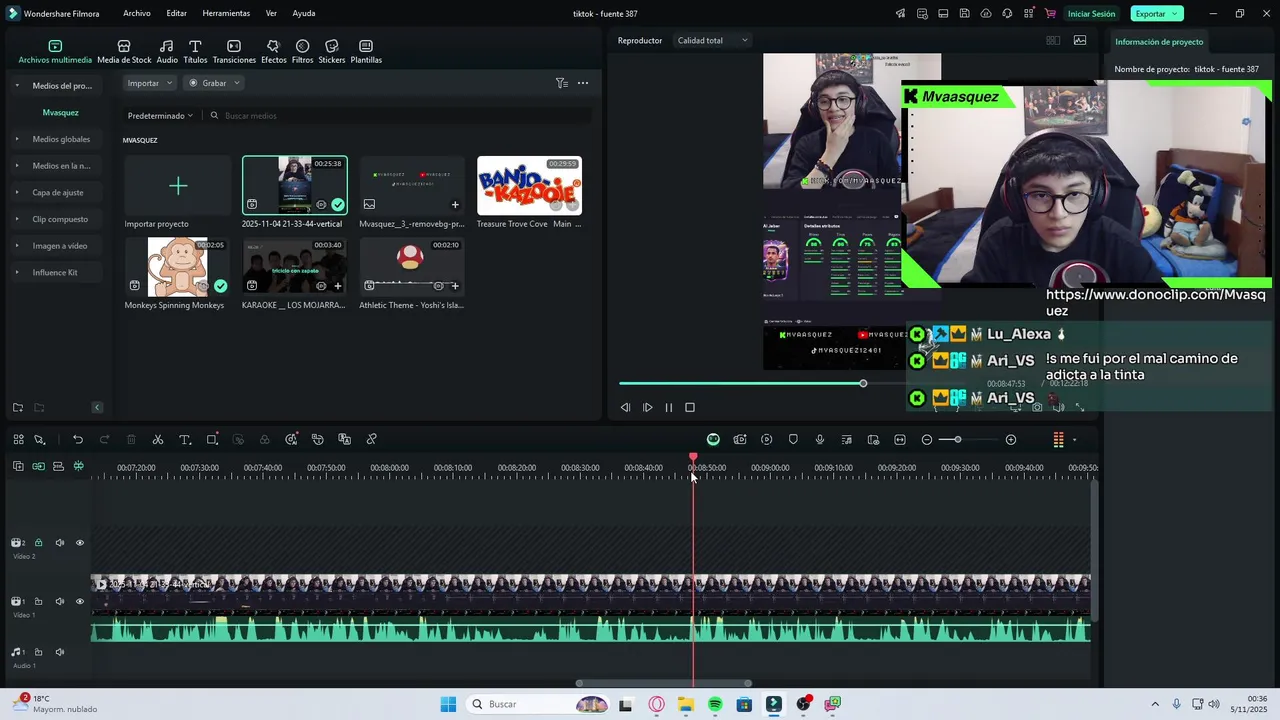Open the Ayuda menu
This screenshot has height=720, width=1280.
tap(304, 13)
